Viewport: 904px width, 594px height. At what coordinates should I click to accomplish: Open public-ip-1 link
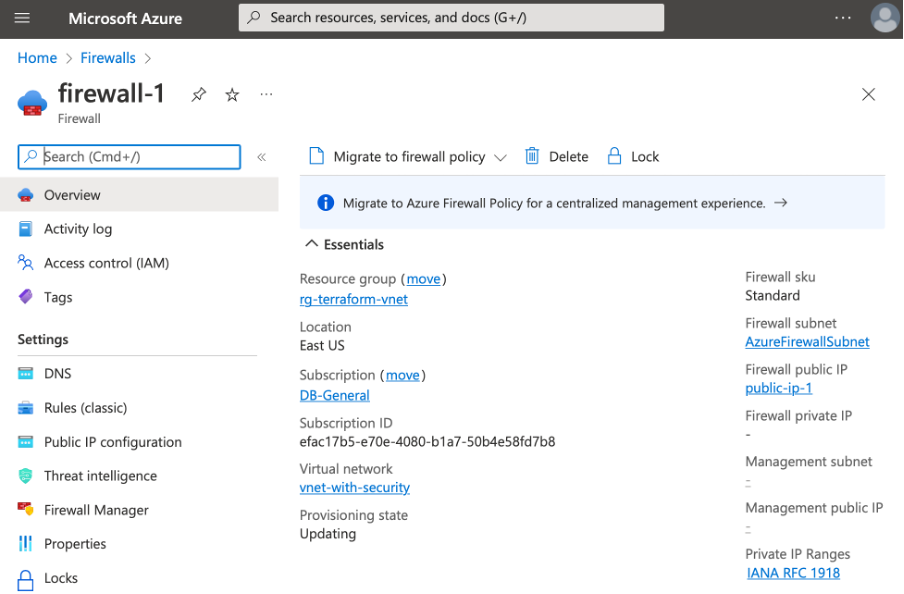tap(778, 388)
